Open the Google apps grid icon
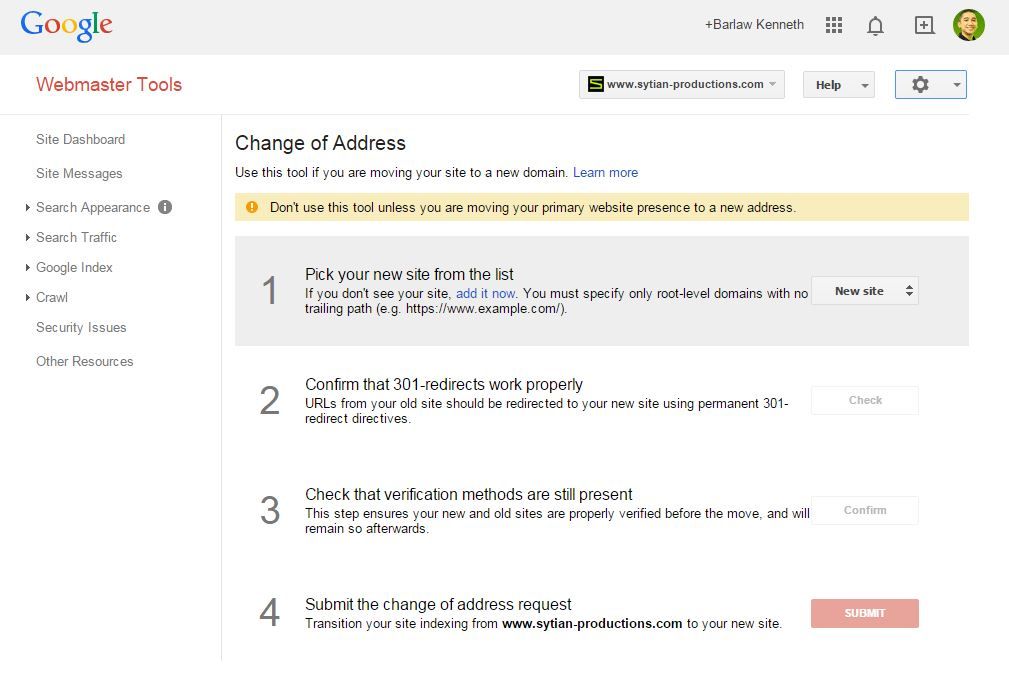The width and height of the screenshot is (1009, 677). click(x=833, y=25)
